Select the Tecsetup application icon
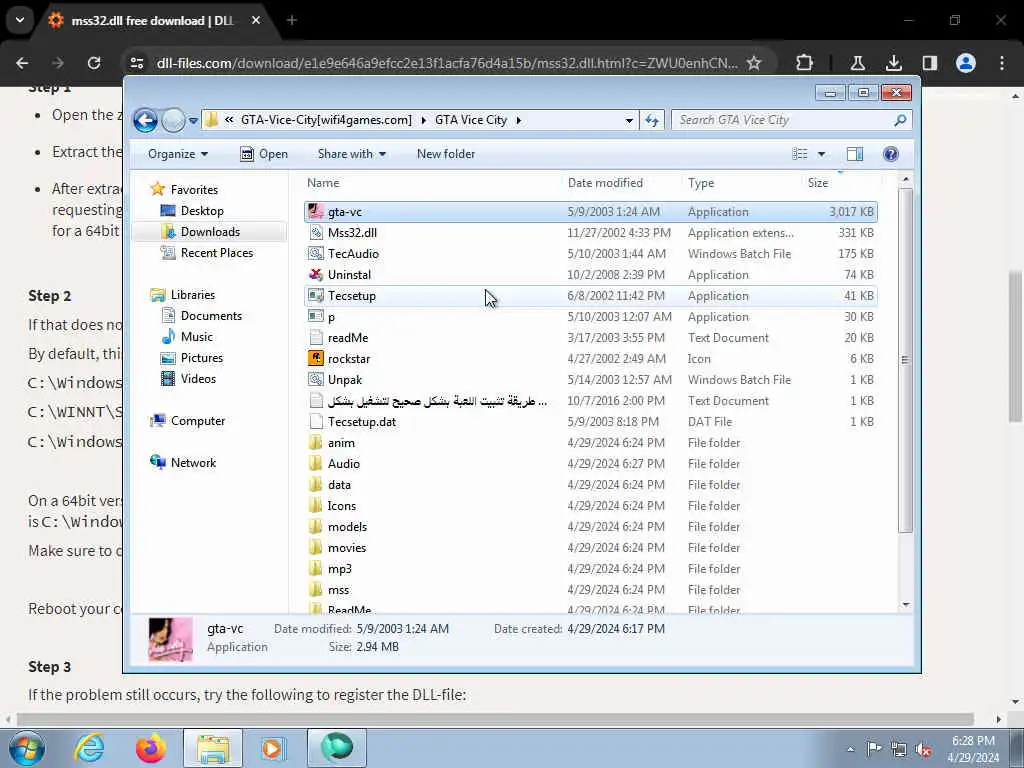 click(x=316, y=296)
